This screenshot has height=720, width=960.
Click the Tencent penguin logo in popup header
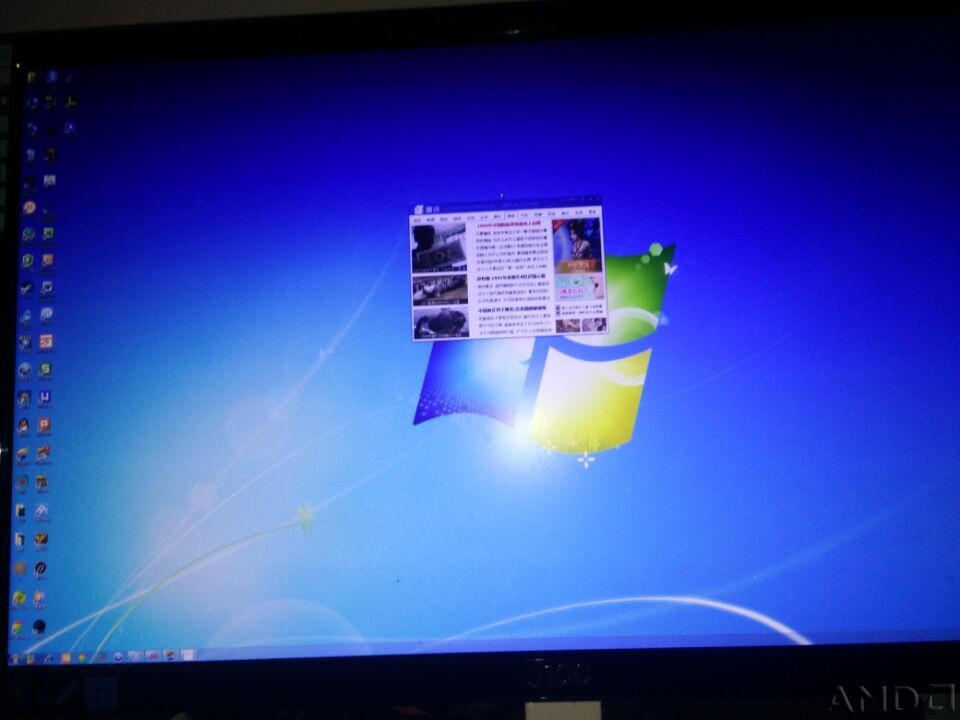[419, 209]
